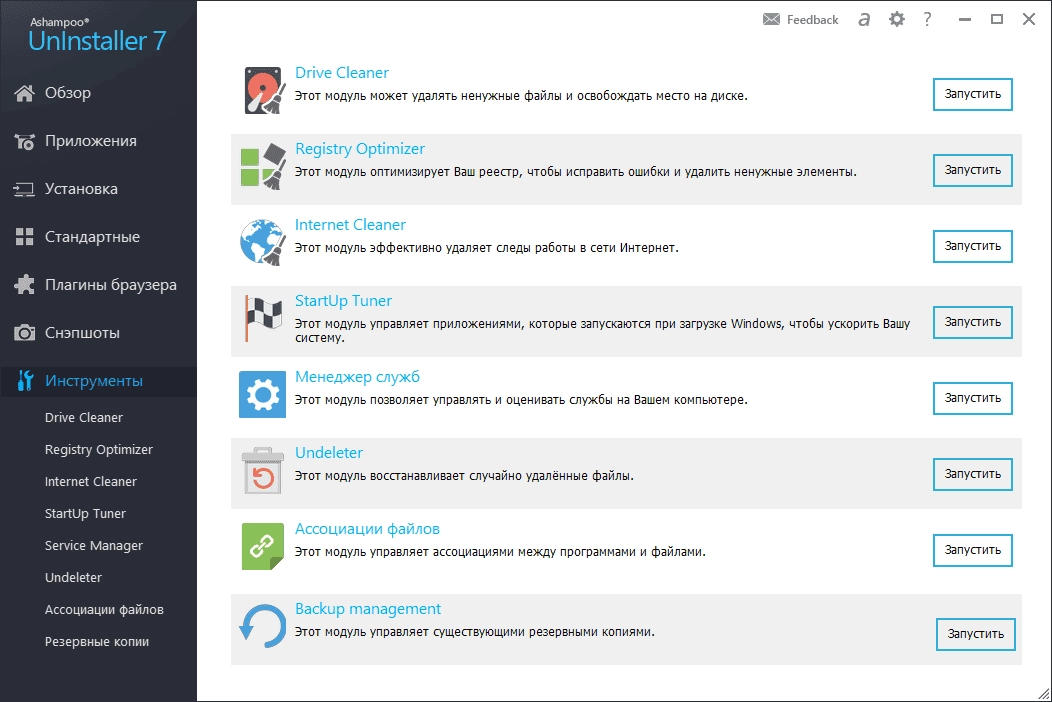Viewport: 1052px width, 702px height.
Task: Launch StartUp Tuner with Запустить button
Action: pos(973,322)
